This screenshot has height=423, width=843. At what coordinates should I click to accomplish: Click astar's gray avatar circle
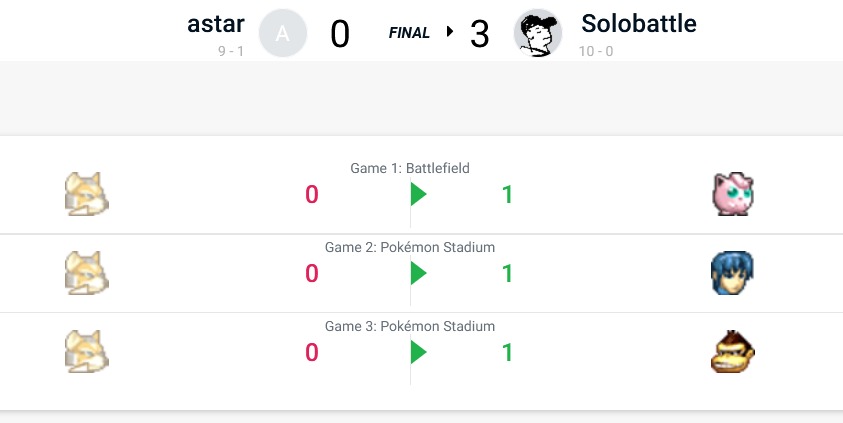[283, 33]
